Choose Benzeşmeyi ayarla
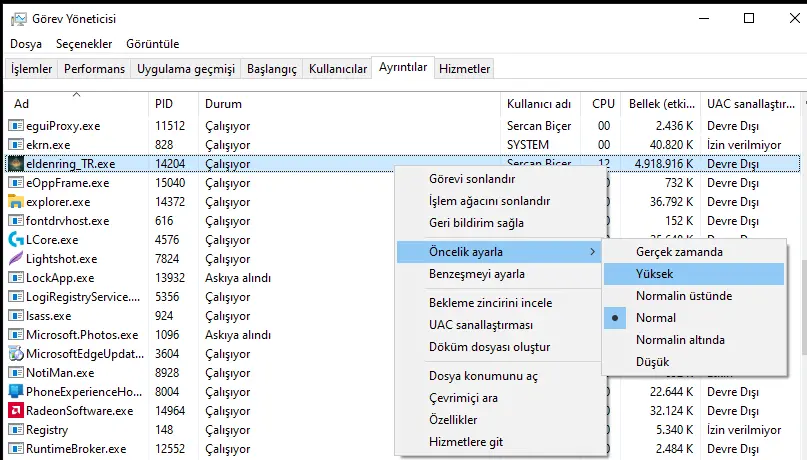 (499, 274)
